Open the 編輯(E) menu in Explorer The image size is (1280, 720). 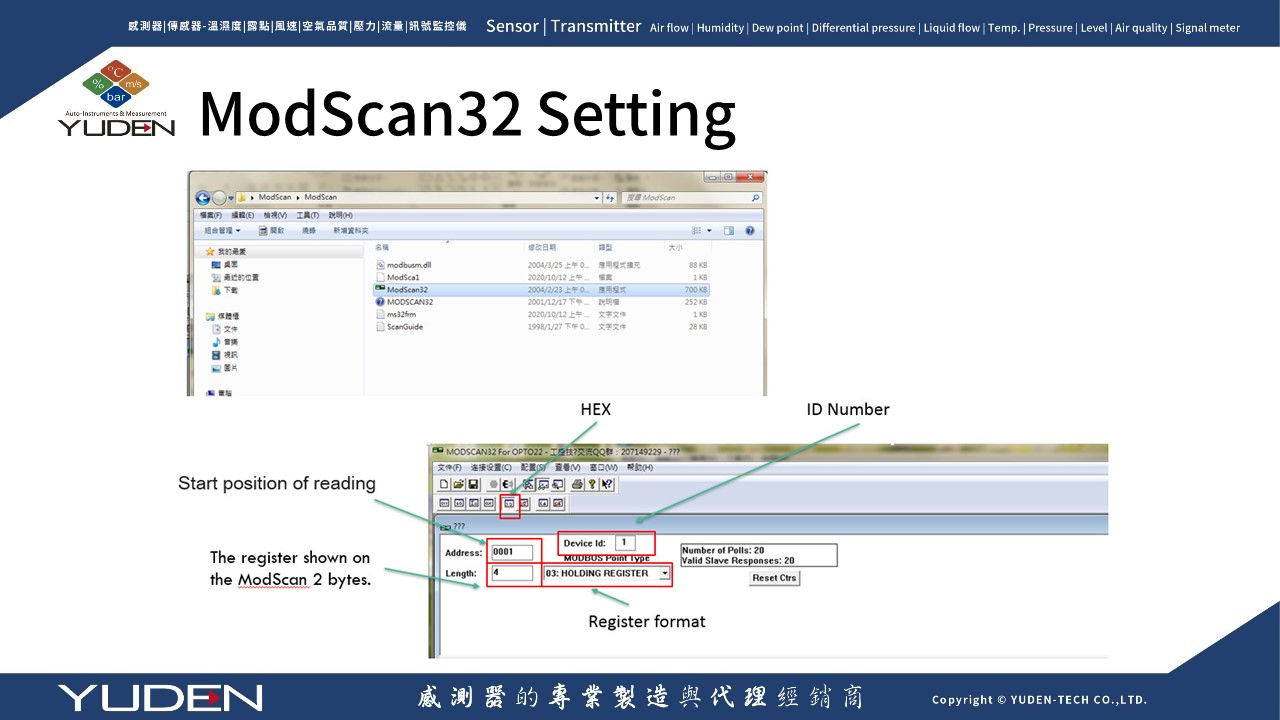[243, 215]
